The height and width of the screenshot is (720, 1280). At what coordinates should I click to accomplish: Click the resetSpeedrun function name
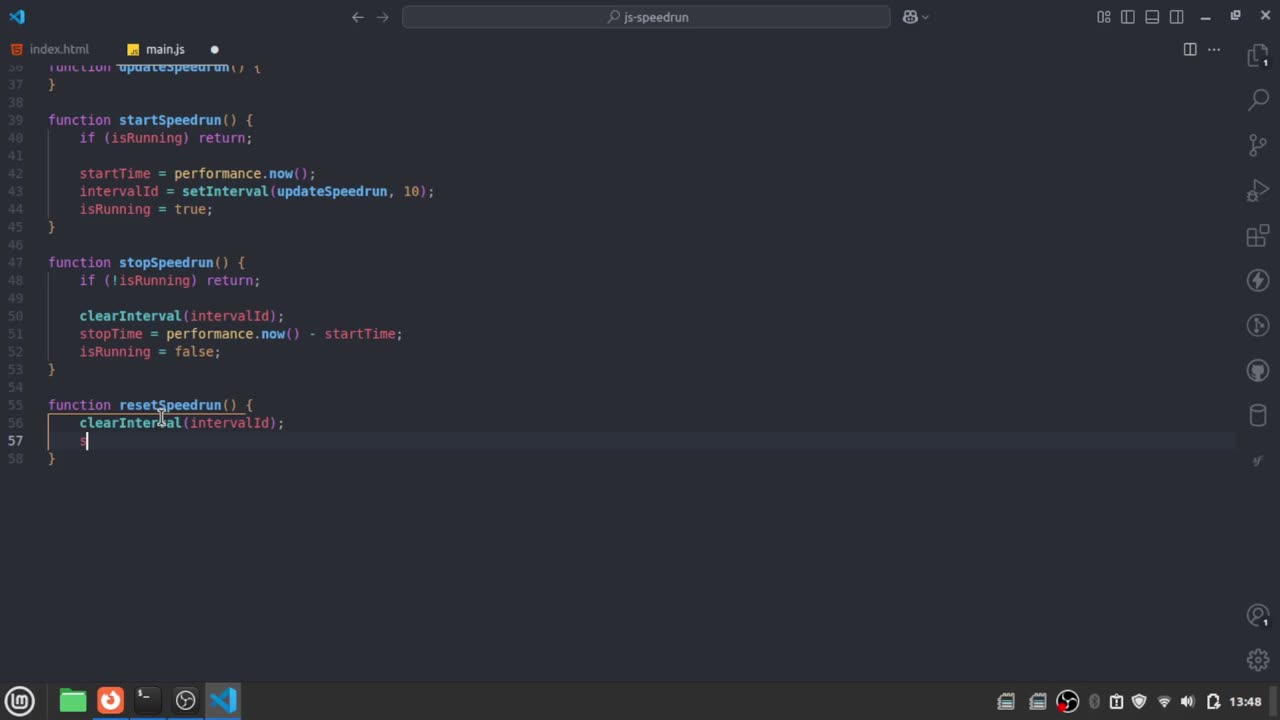pyautogui.click(x=170, y=405)
